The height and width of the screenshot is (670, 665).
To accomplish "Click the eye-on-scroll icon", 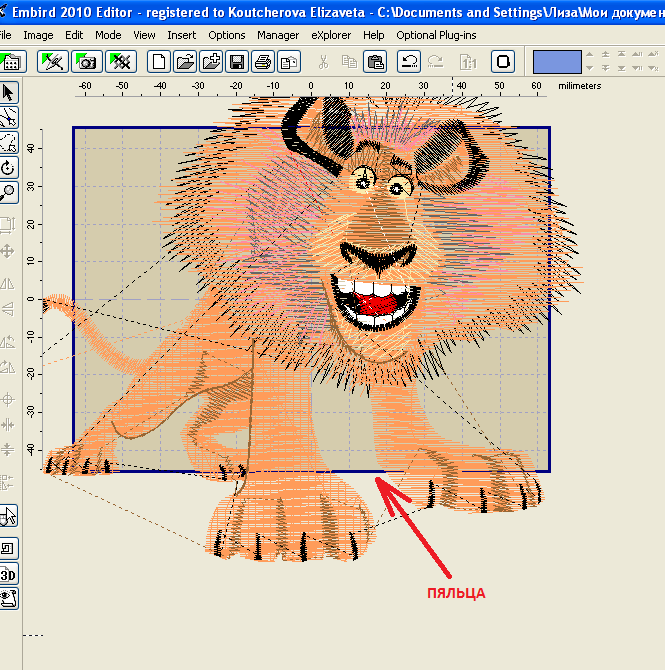I will click(8, 599).
